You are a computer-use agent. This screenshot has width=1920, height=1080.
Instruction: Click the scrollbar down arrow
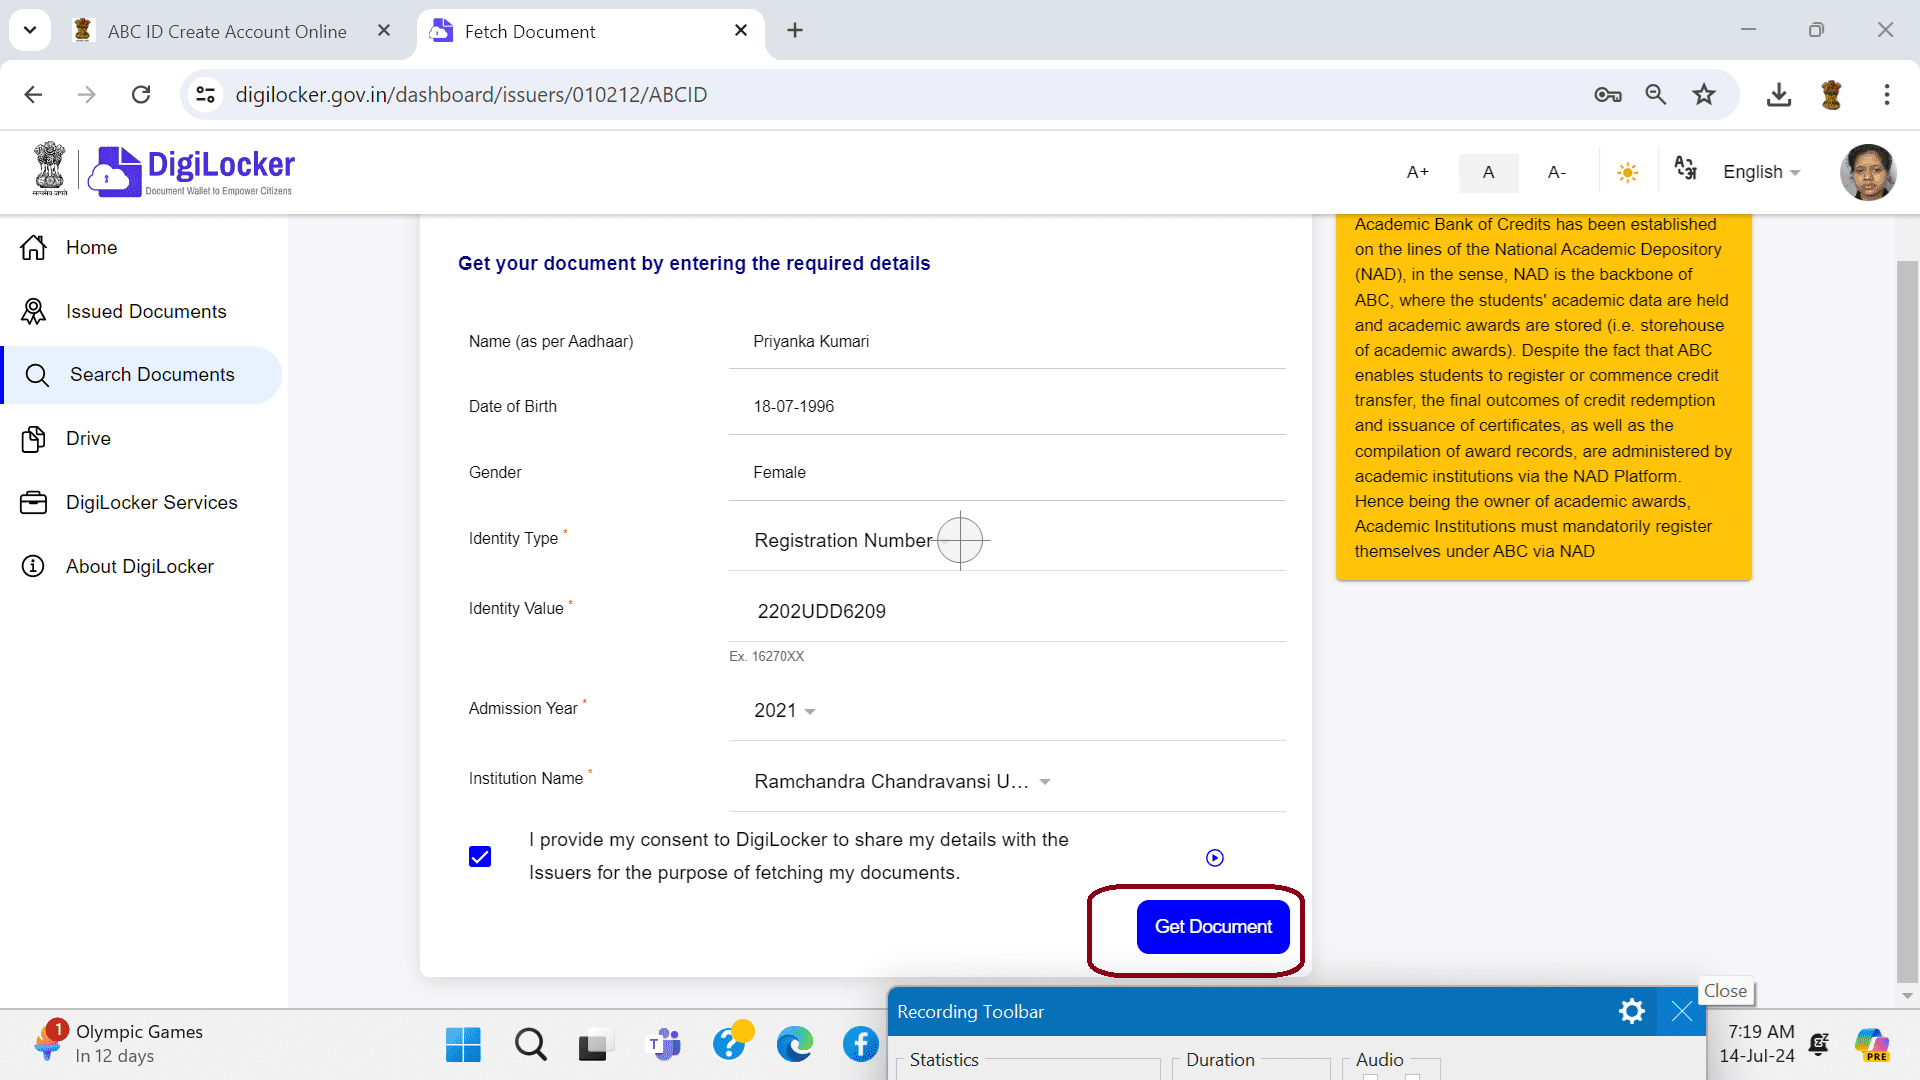tap(1907, 995)
